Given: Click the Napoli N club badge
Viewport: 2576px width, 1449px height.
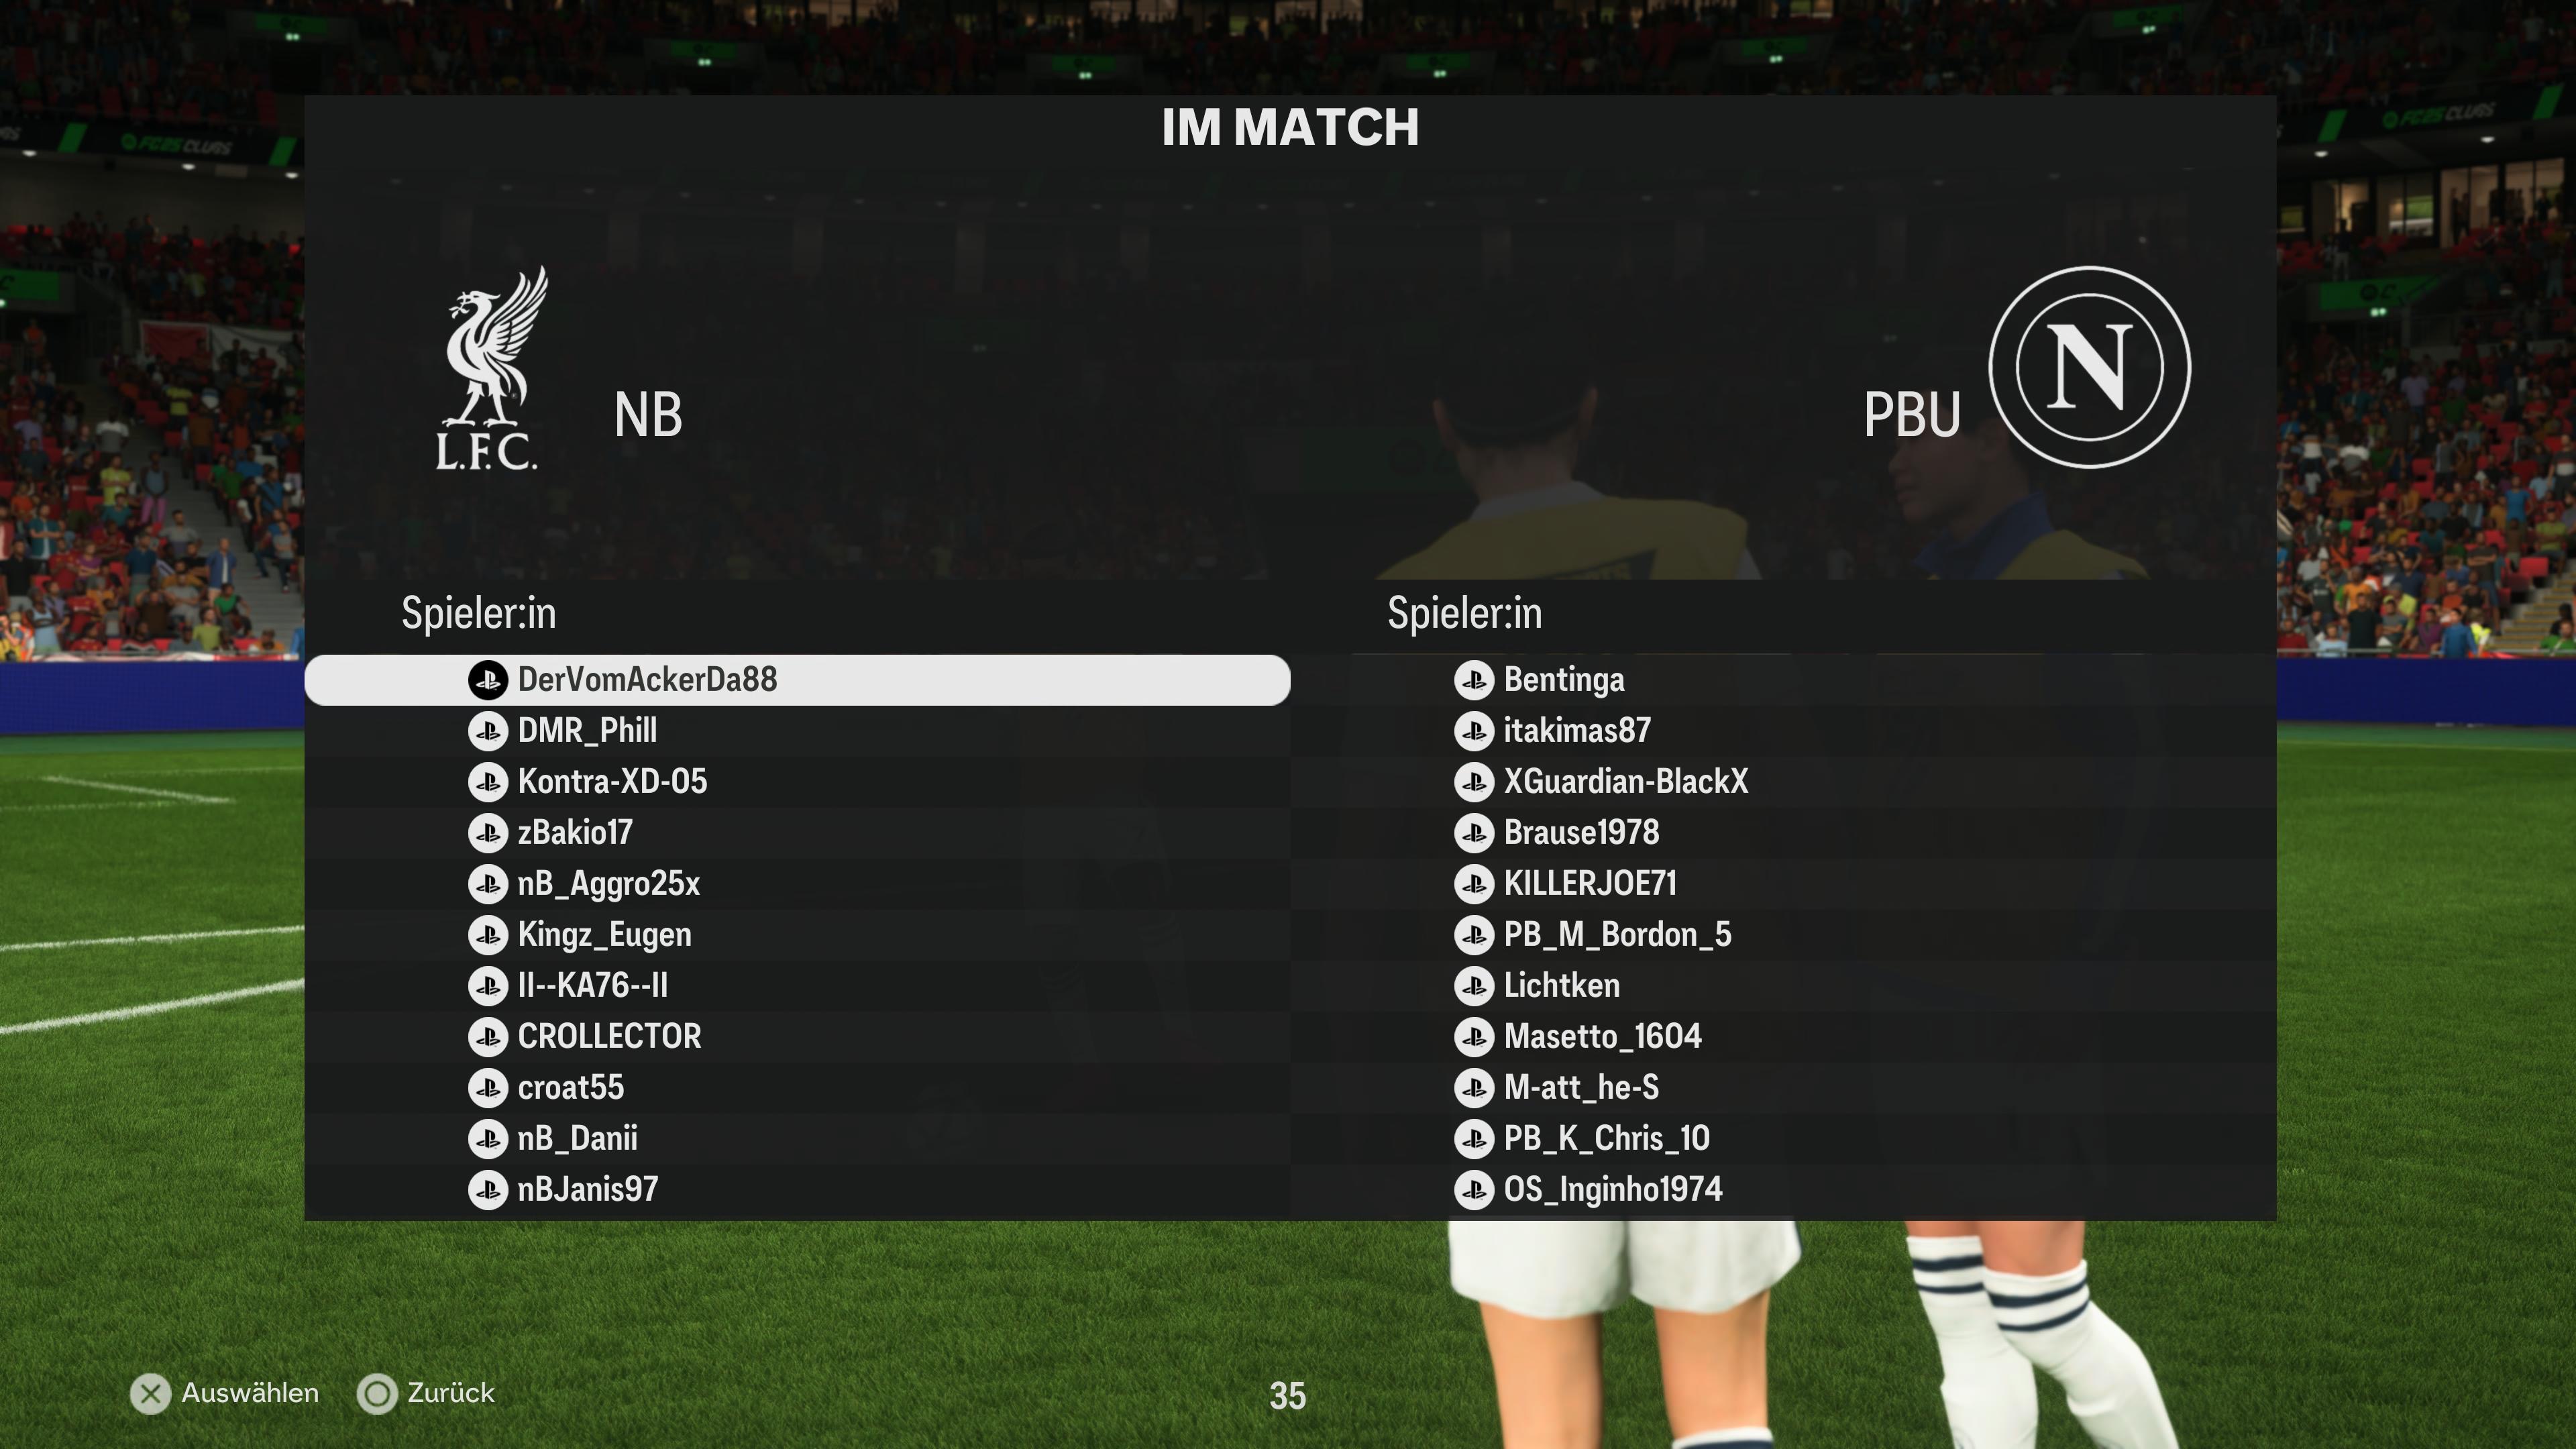Looking at the screenshot, I should [2089, 367].
